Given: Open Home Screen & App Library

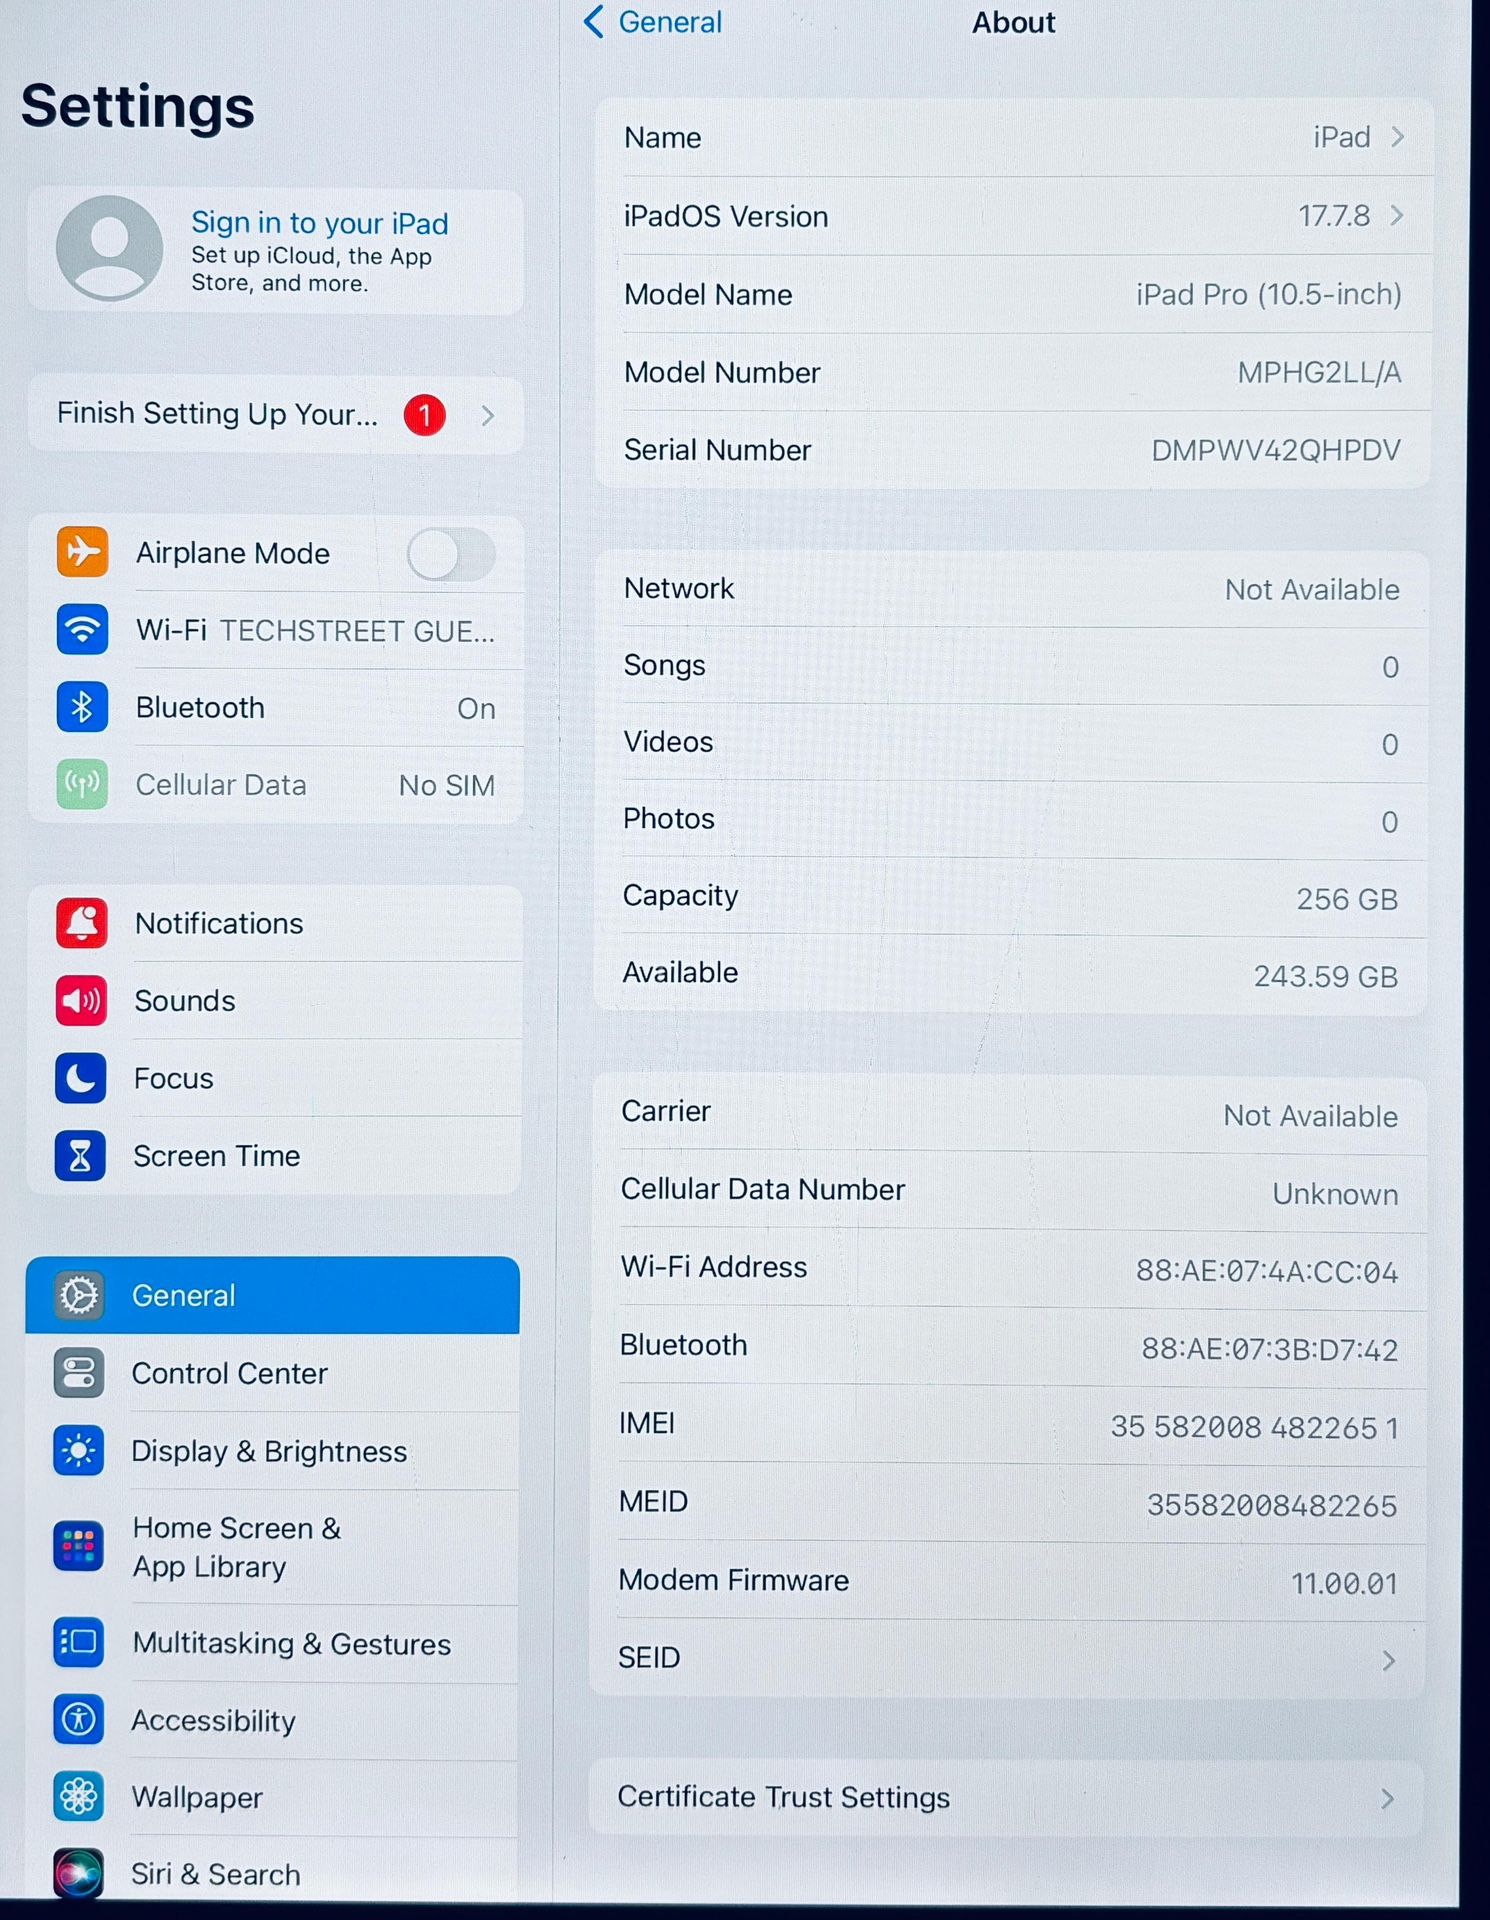Looking at the screenshot, I should (272, 1547).
